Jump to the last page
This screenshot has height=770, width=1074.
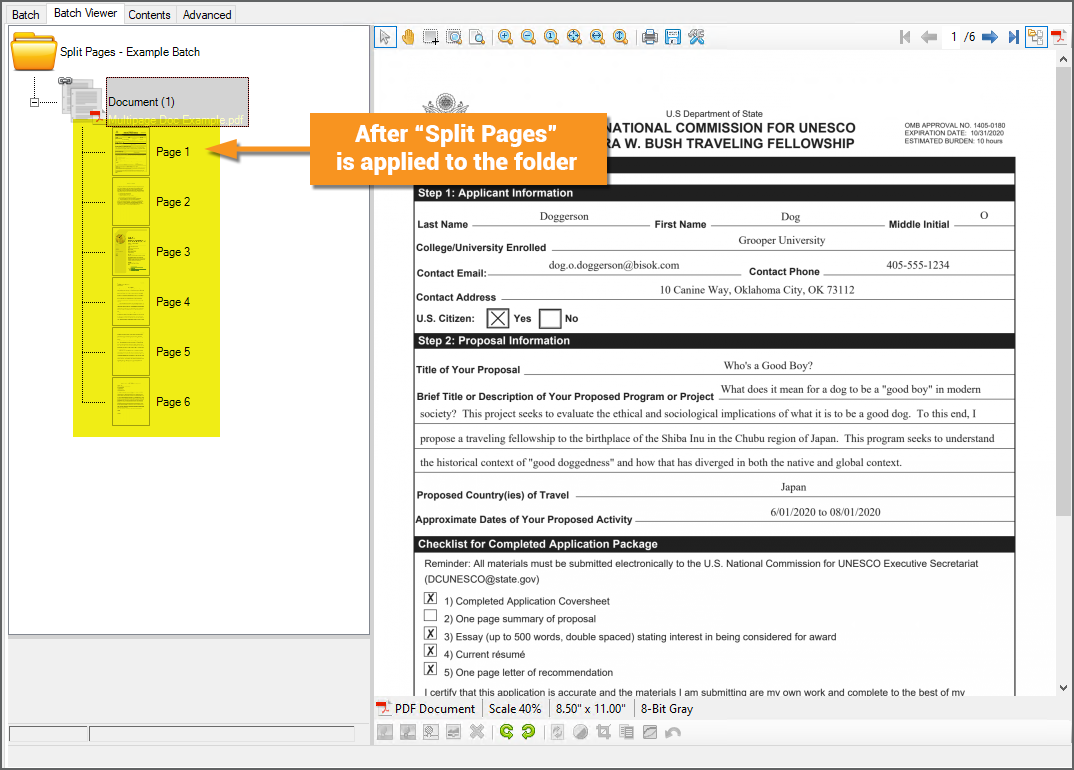tap(1013, 37)
